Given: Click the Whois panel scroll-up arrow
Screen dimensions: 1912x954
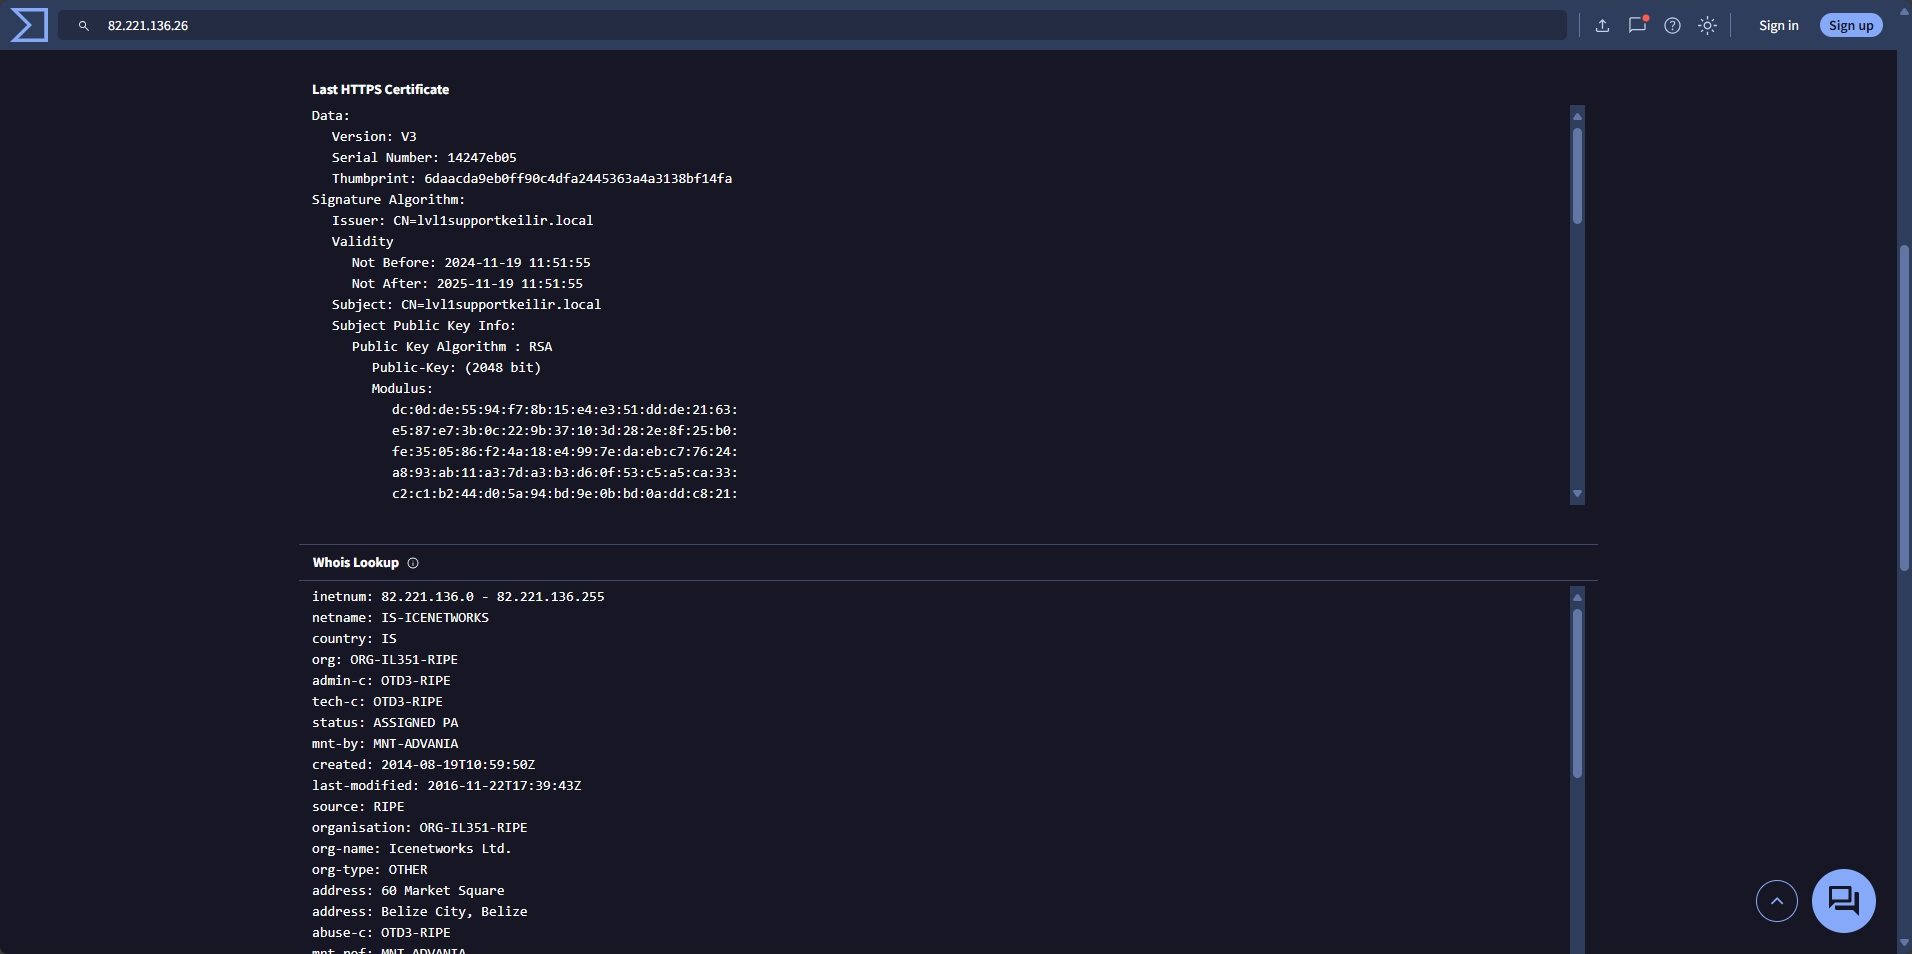Looking at the screenshot, I should (x=1577, y=598).
